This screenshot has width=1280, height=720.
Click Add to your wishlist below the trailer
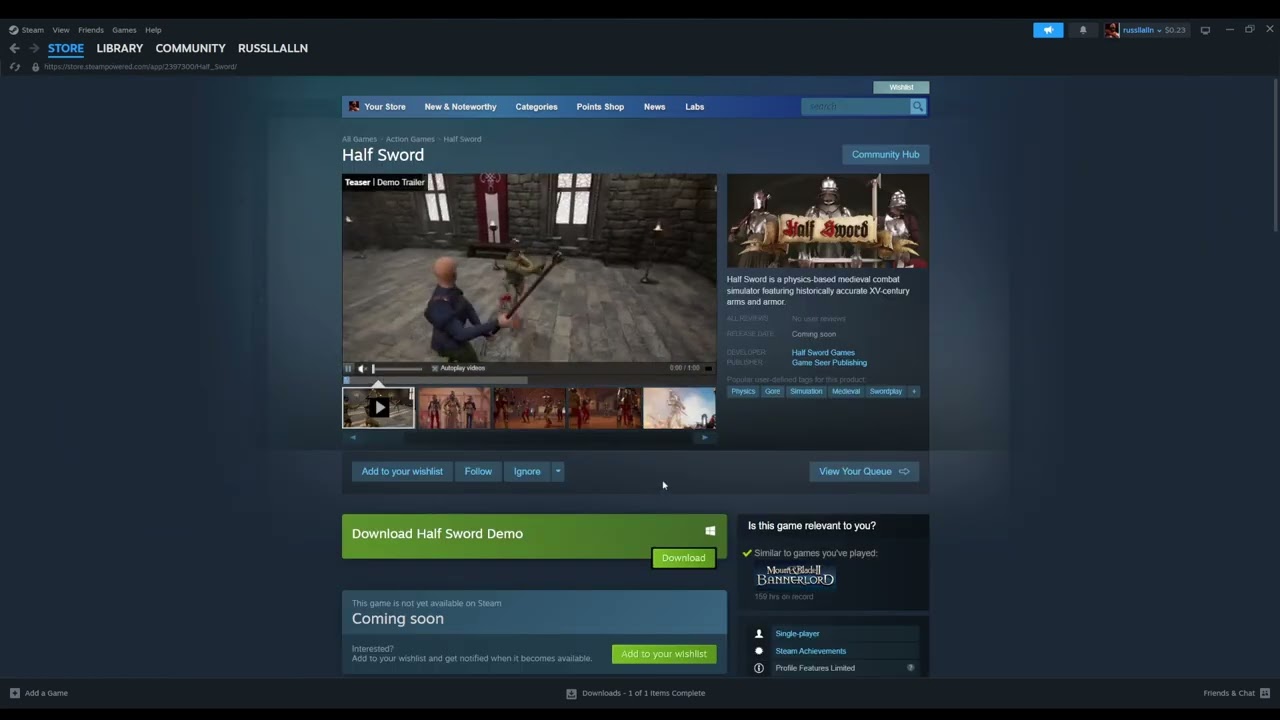pyautogui.click(x=402, y=471)
